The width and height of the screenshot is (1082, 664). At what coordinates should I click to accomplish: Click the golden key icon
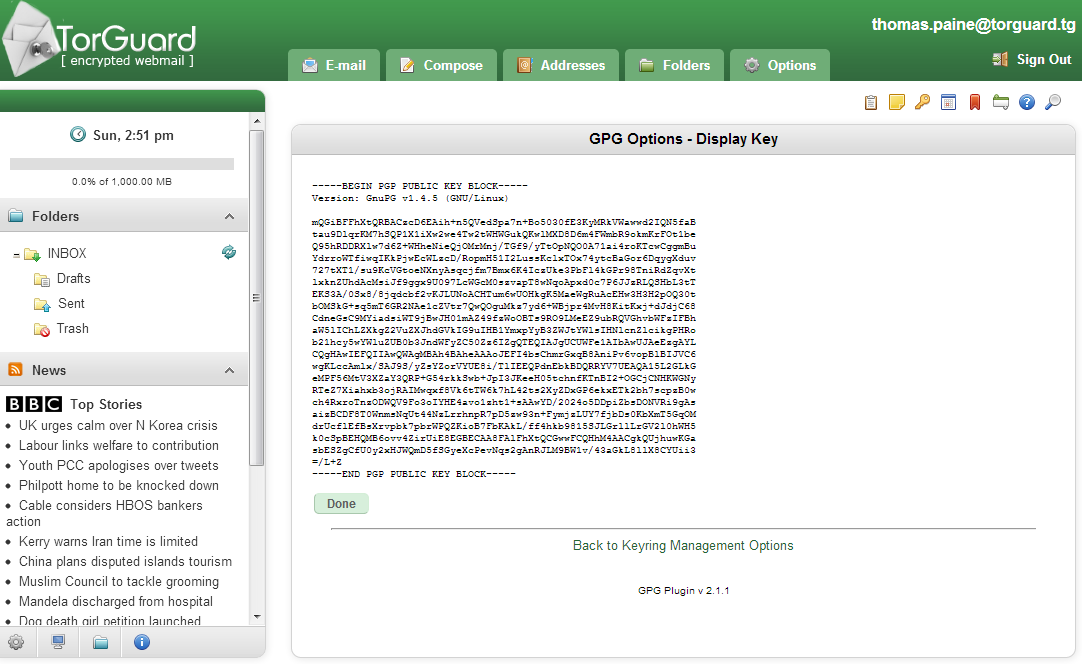pyautogui.click(x=923, y=102)
